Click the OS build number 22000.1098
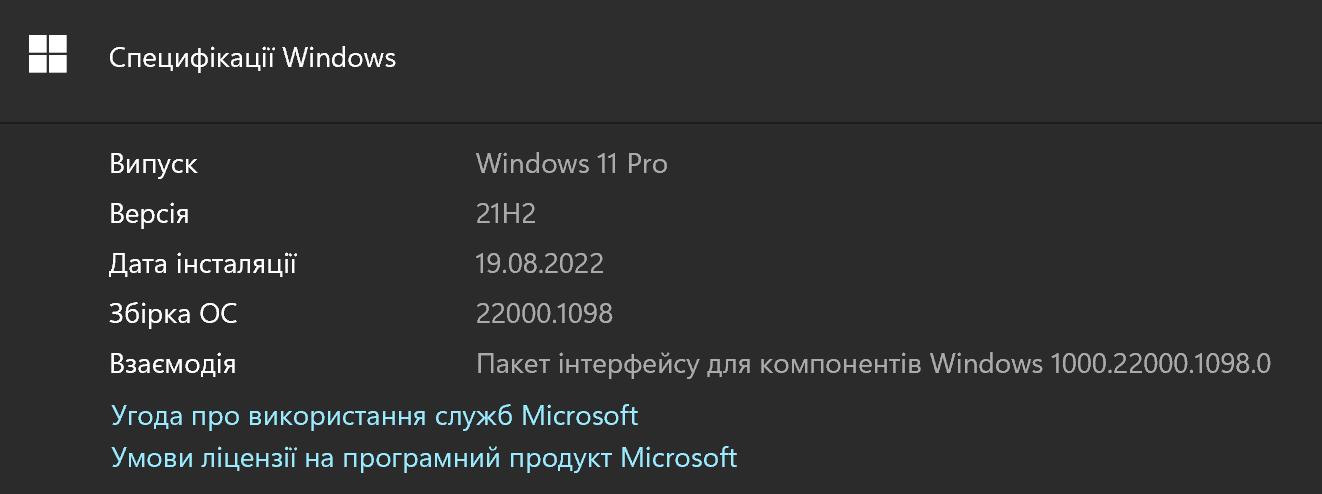This screenshot has width=1322, height=494. [x=544, y=314]
